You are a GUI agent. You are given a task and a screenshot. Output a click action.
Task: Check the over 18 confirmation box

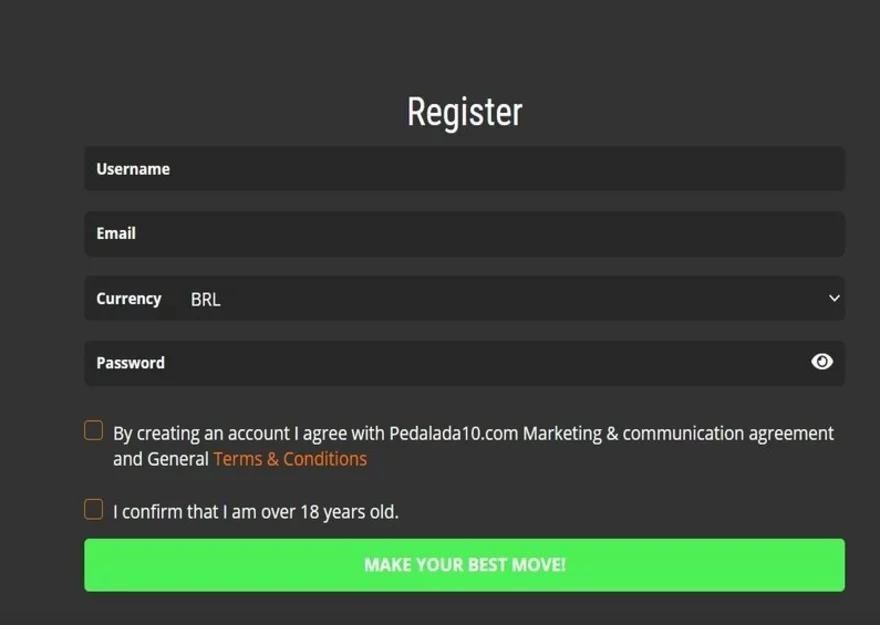(x=94, y=510)
